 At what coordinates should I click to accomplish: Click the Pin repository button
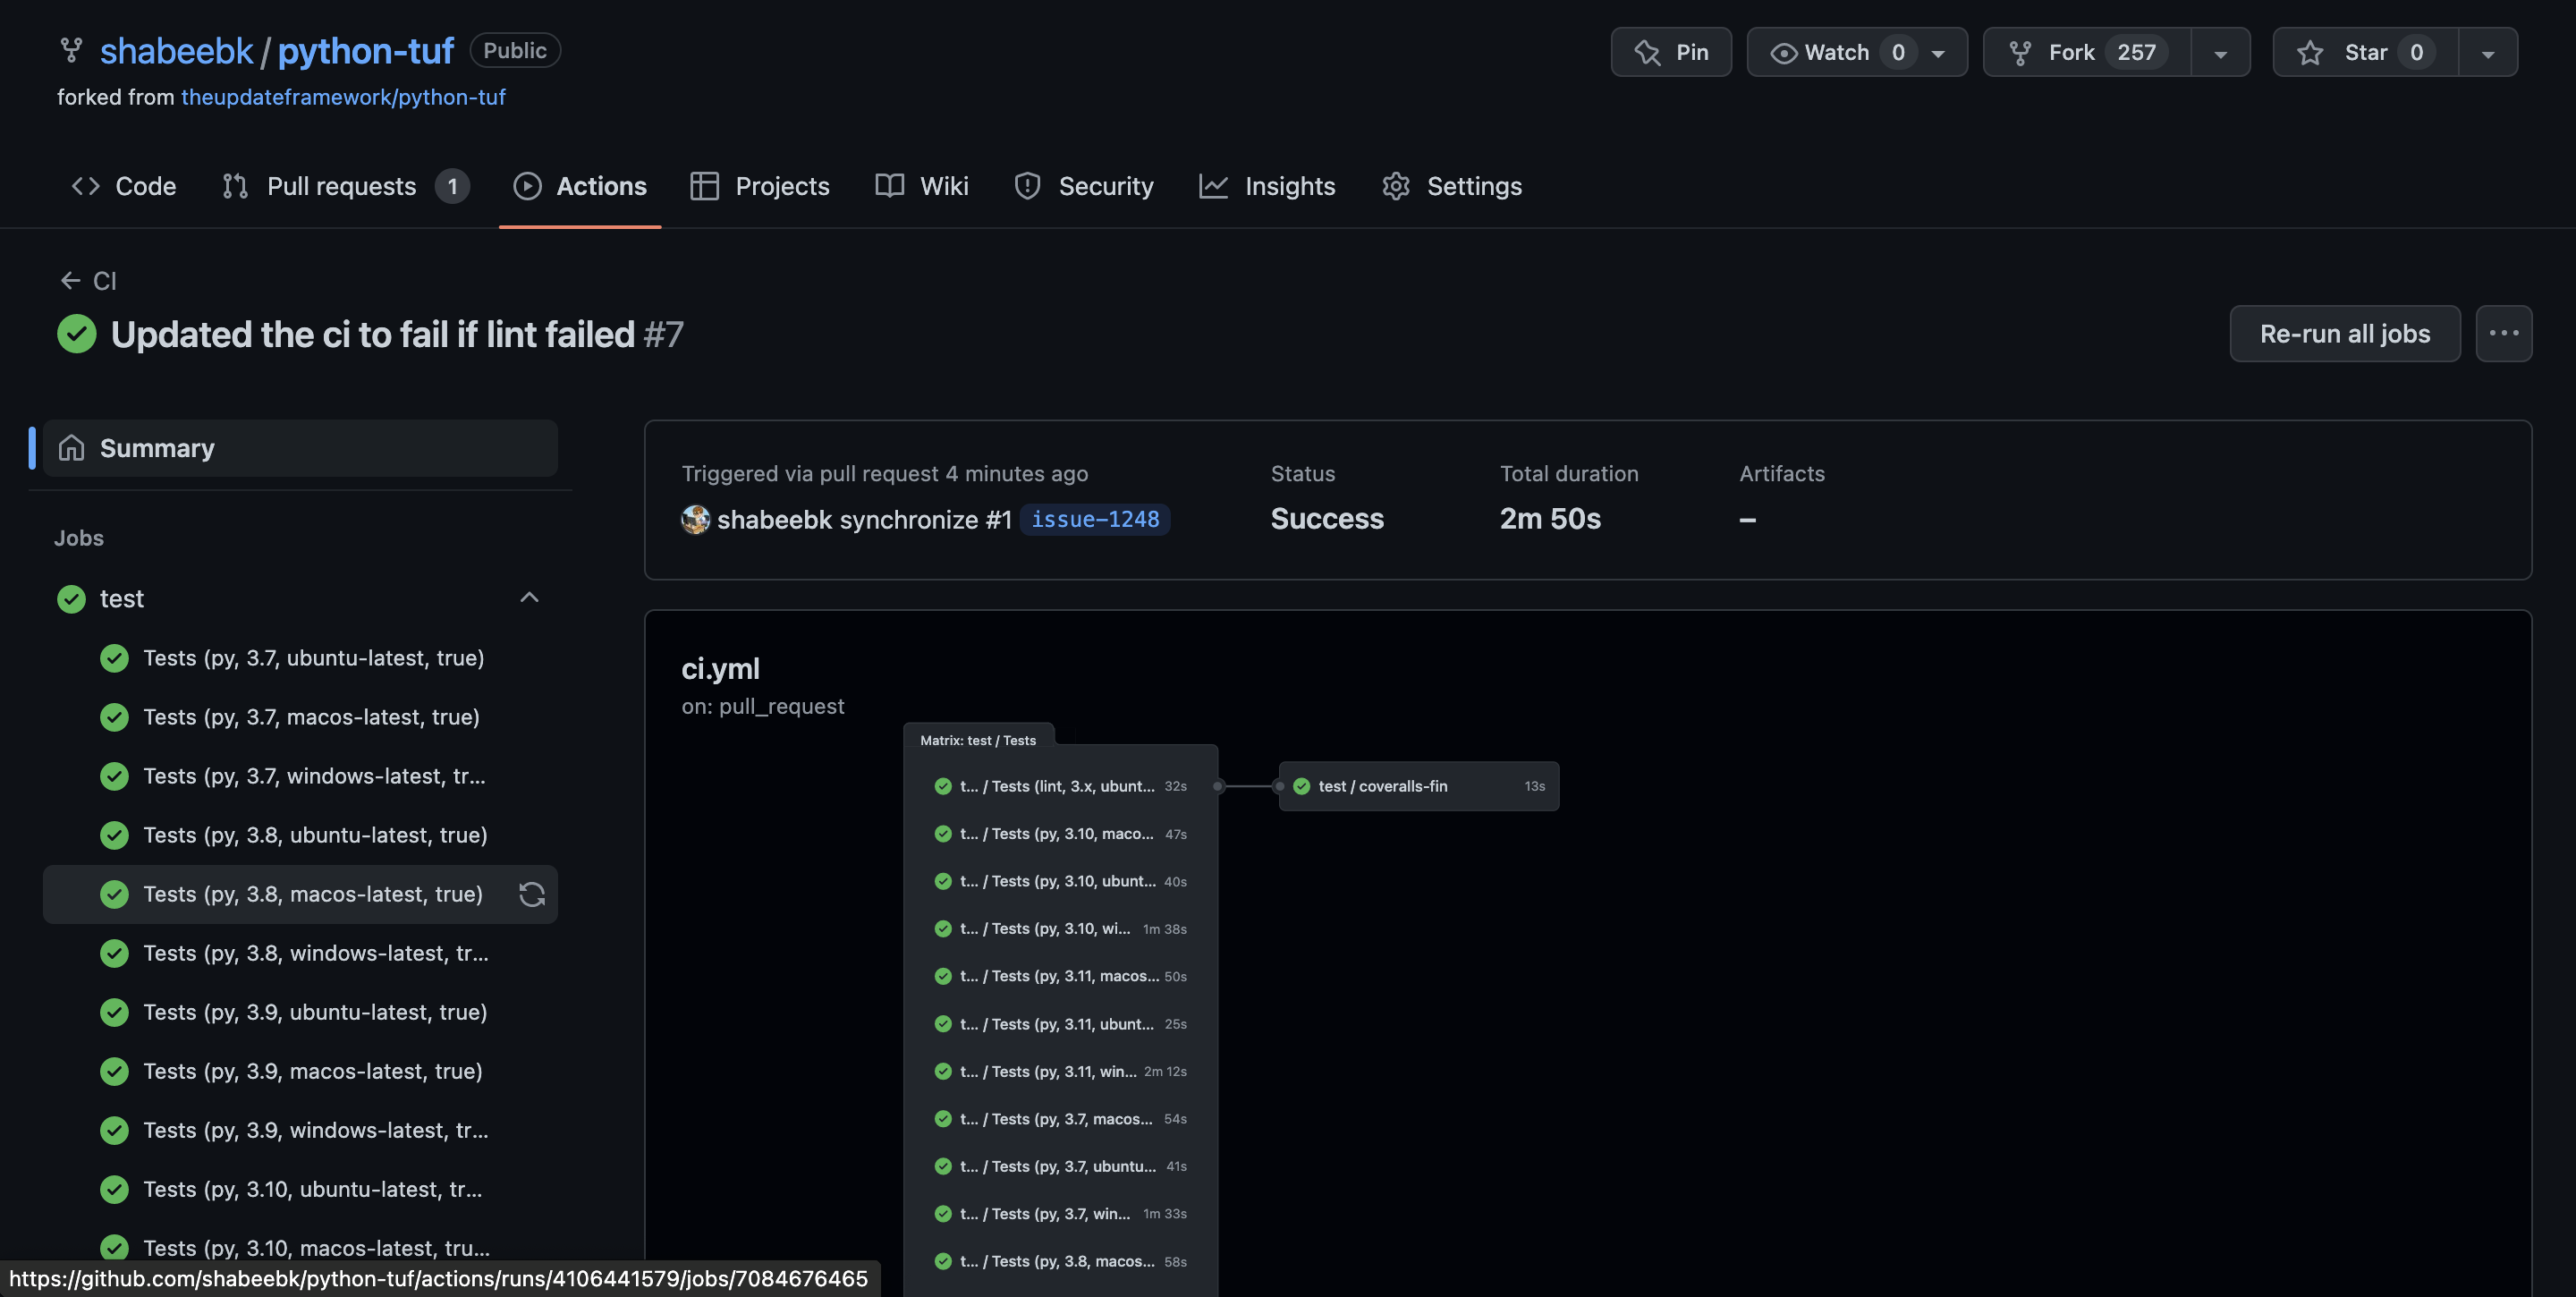[x=1671, y=52]
